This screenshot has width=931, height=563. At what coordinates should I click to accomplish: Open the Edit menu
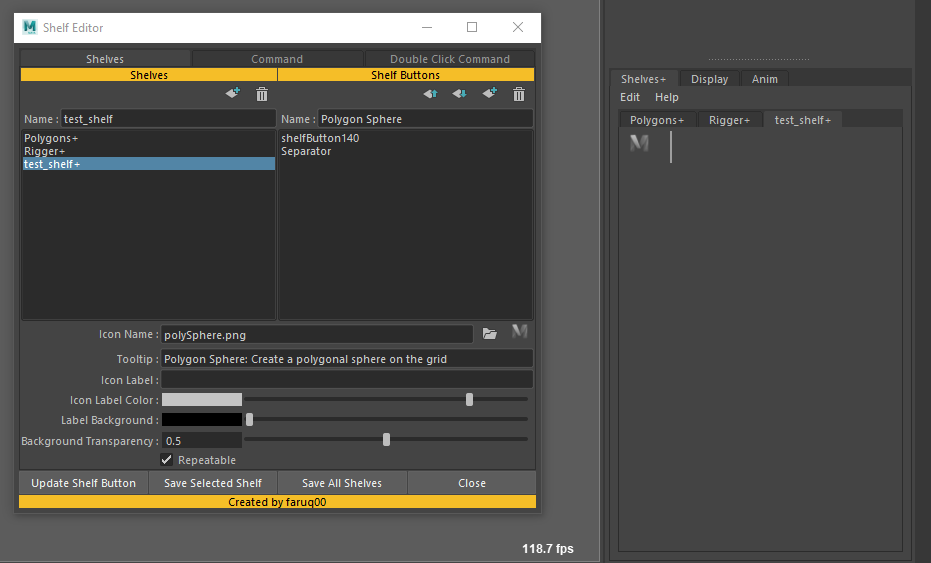[629, 97]
